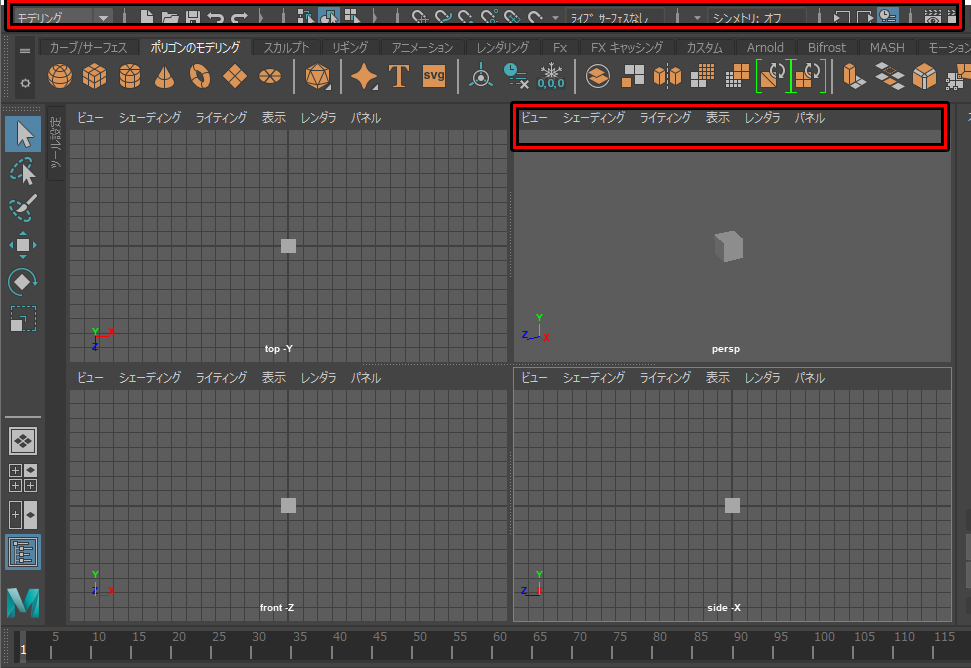Viewport: 971px width, 668px height.
Task: Click the Undo arrow in status line
Action: (216, 17)
